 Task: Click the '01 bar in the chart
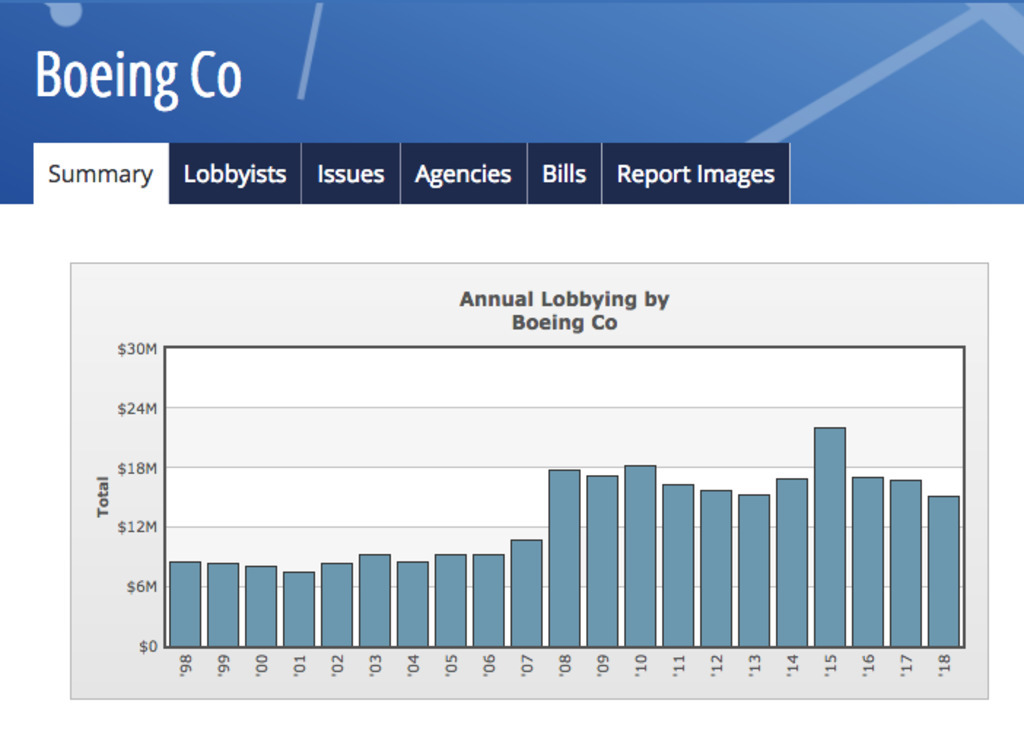tap(299, 609)
